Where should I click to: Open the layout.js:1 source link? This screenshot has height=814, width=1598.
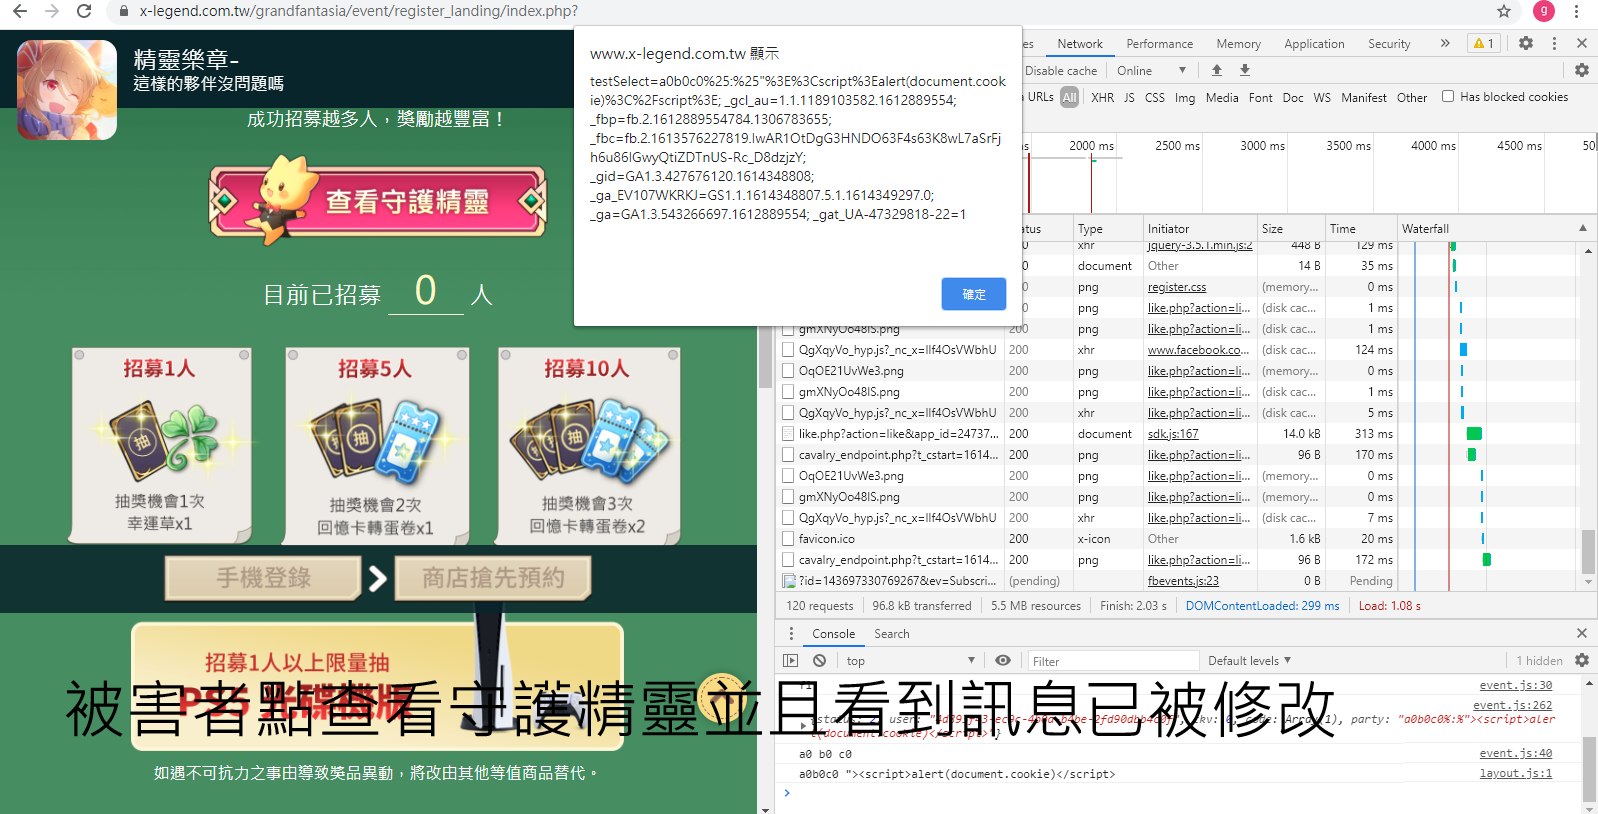(1516, 773)
